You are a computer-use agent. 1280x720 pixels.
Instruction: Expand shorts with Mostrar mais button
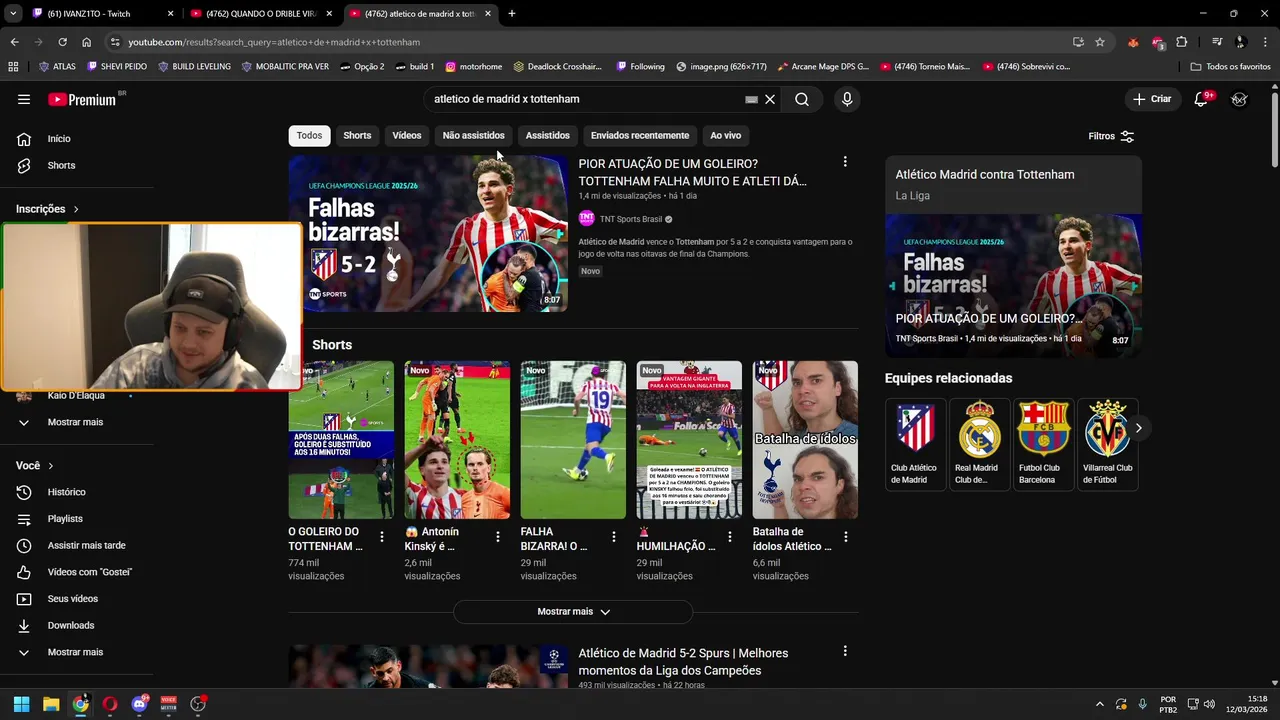(x=573, y=611)
